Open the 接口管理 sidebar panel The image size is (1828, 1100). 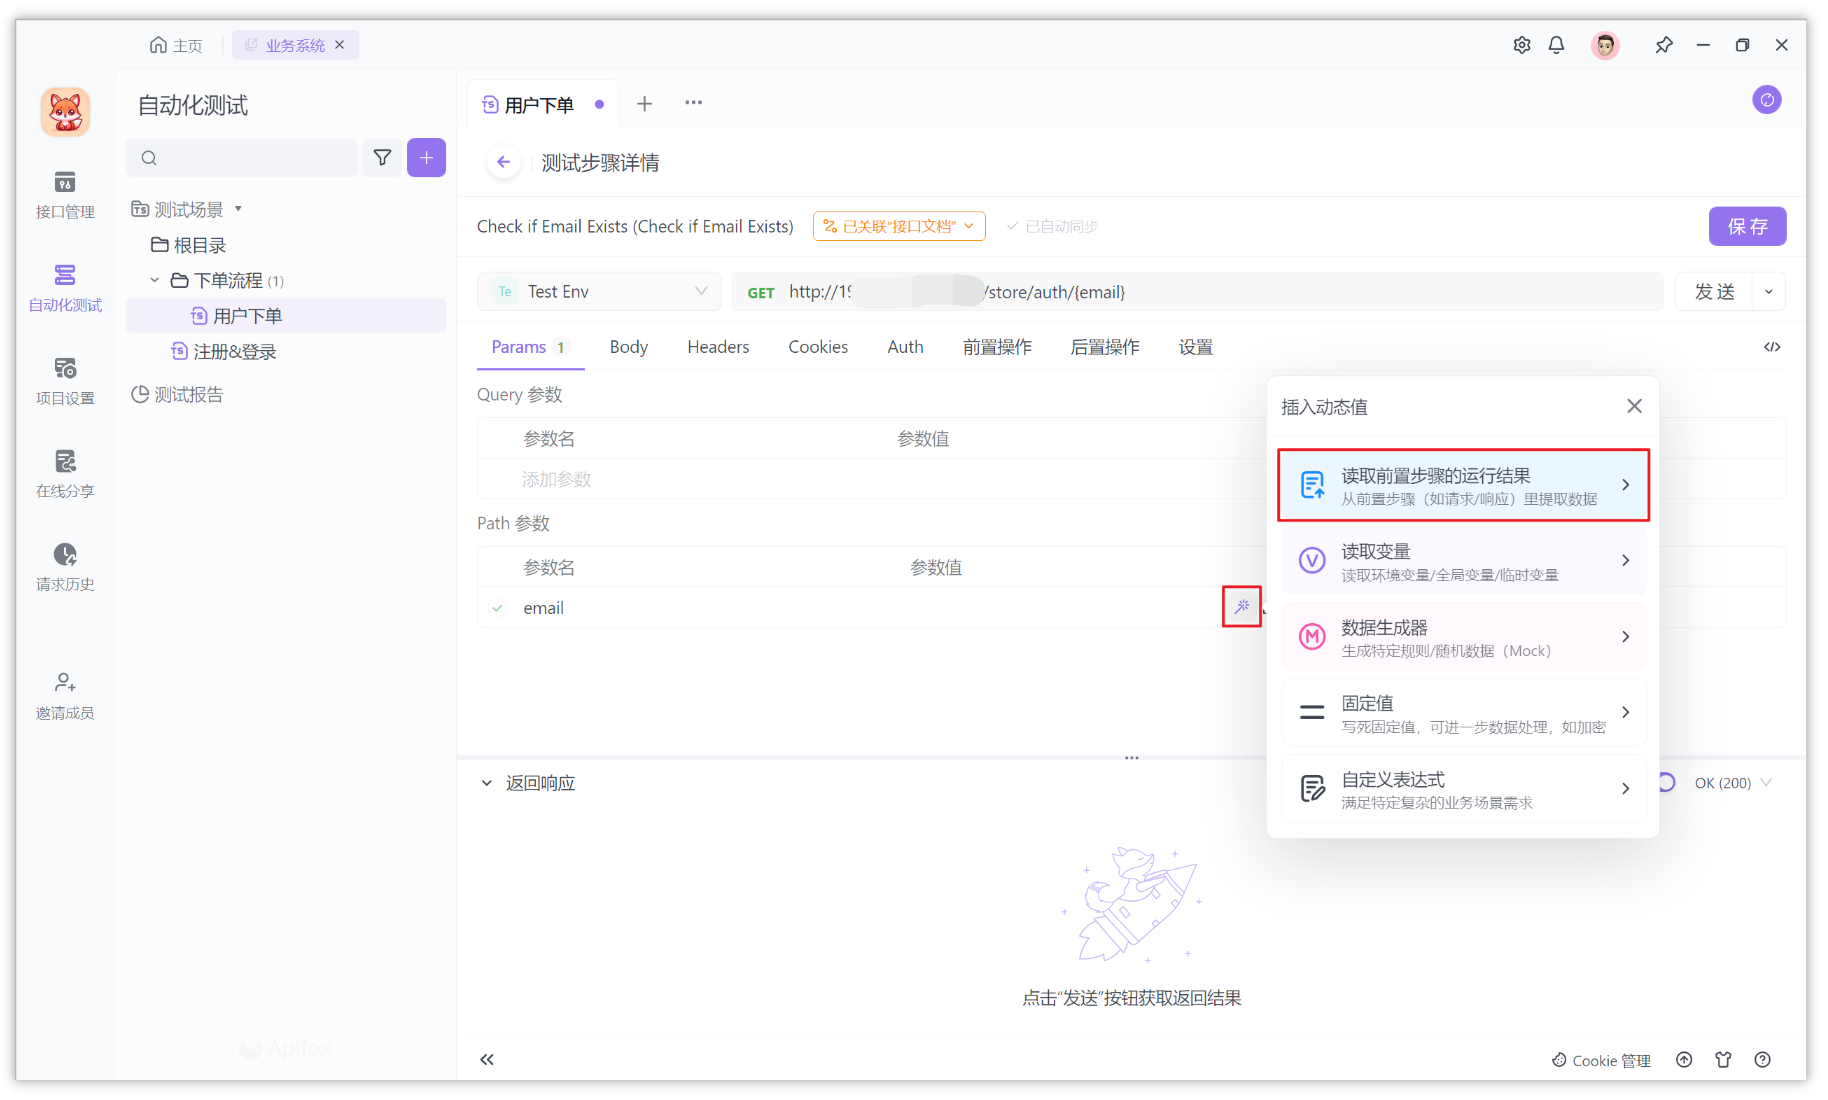[64, 196]
